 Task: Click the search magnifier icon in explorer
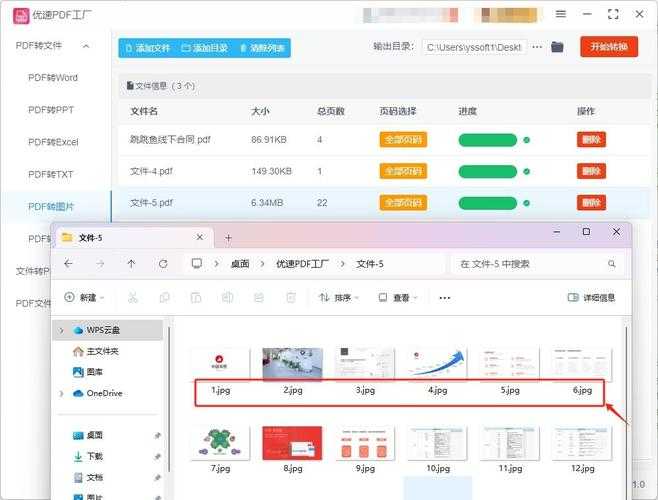pos(612,264)
